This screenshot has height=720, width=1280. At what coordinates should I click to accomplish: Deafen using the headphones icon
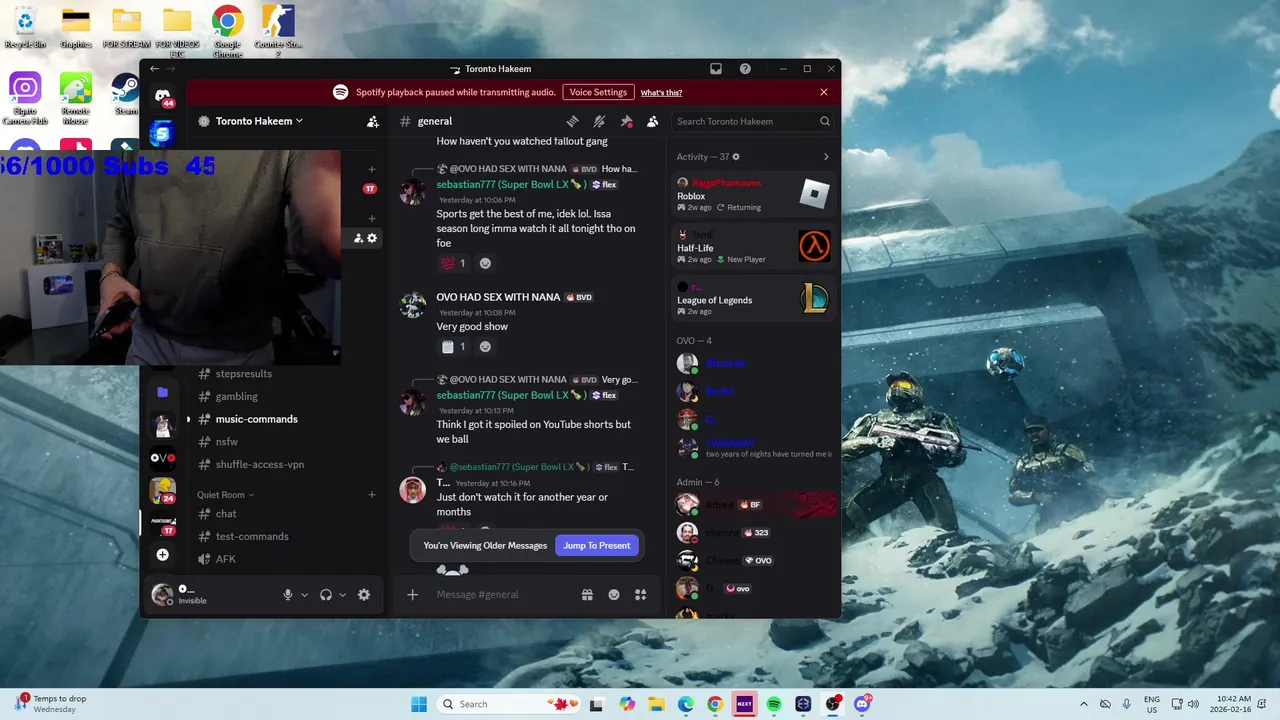pyautogui.click(x=326, y=594)
